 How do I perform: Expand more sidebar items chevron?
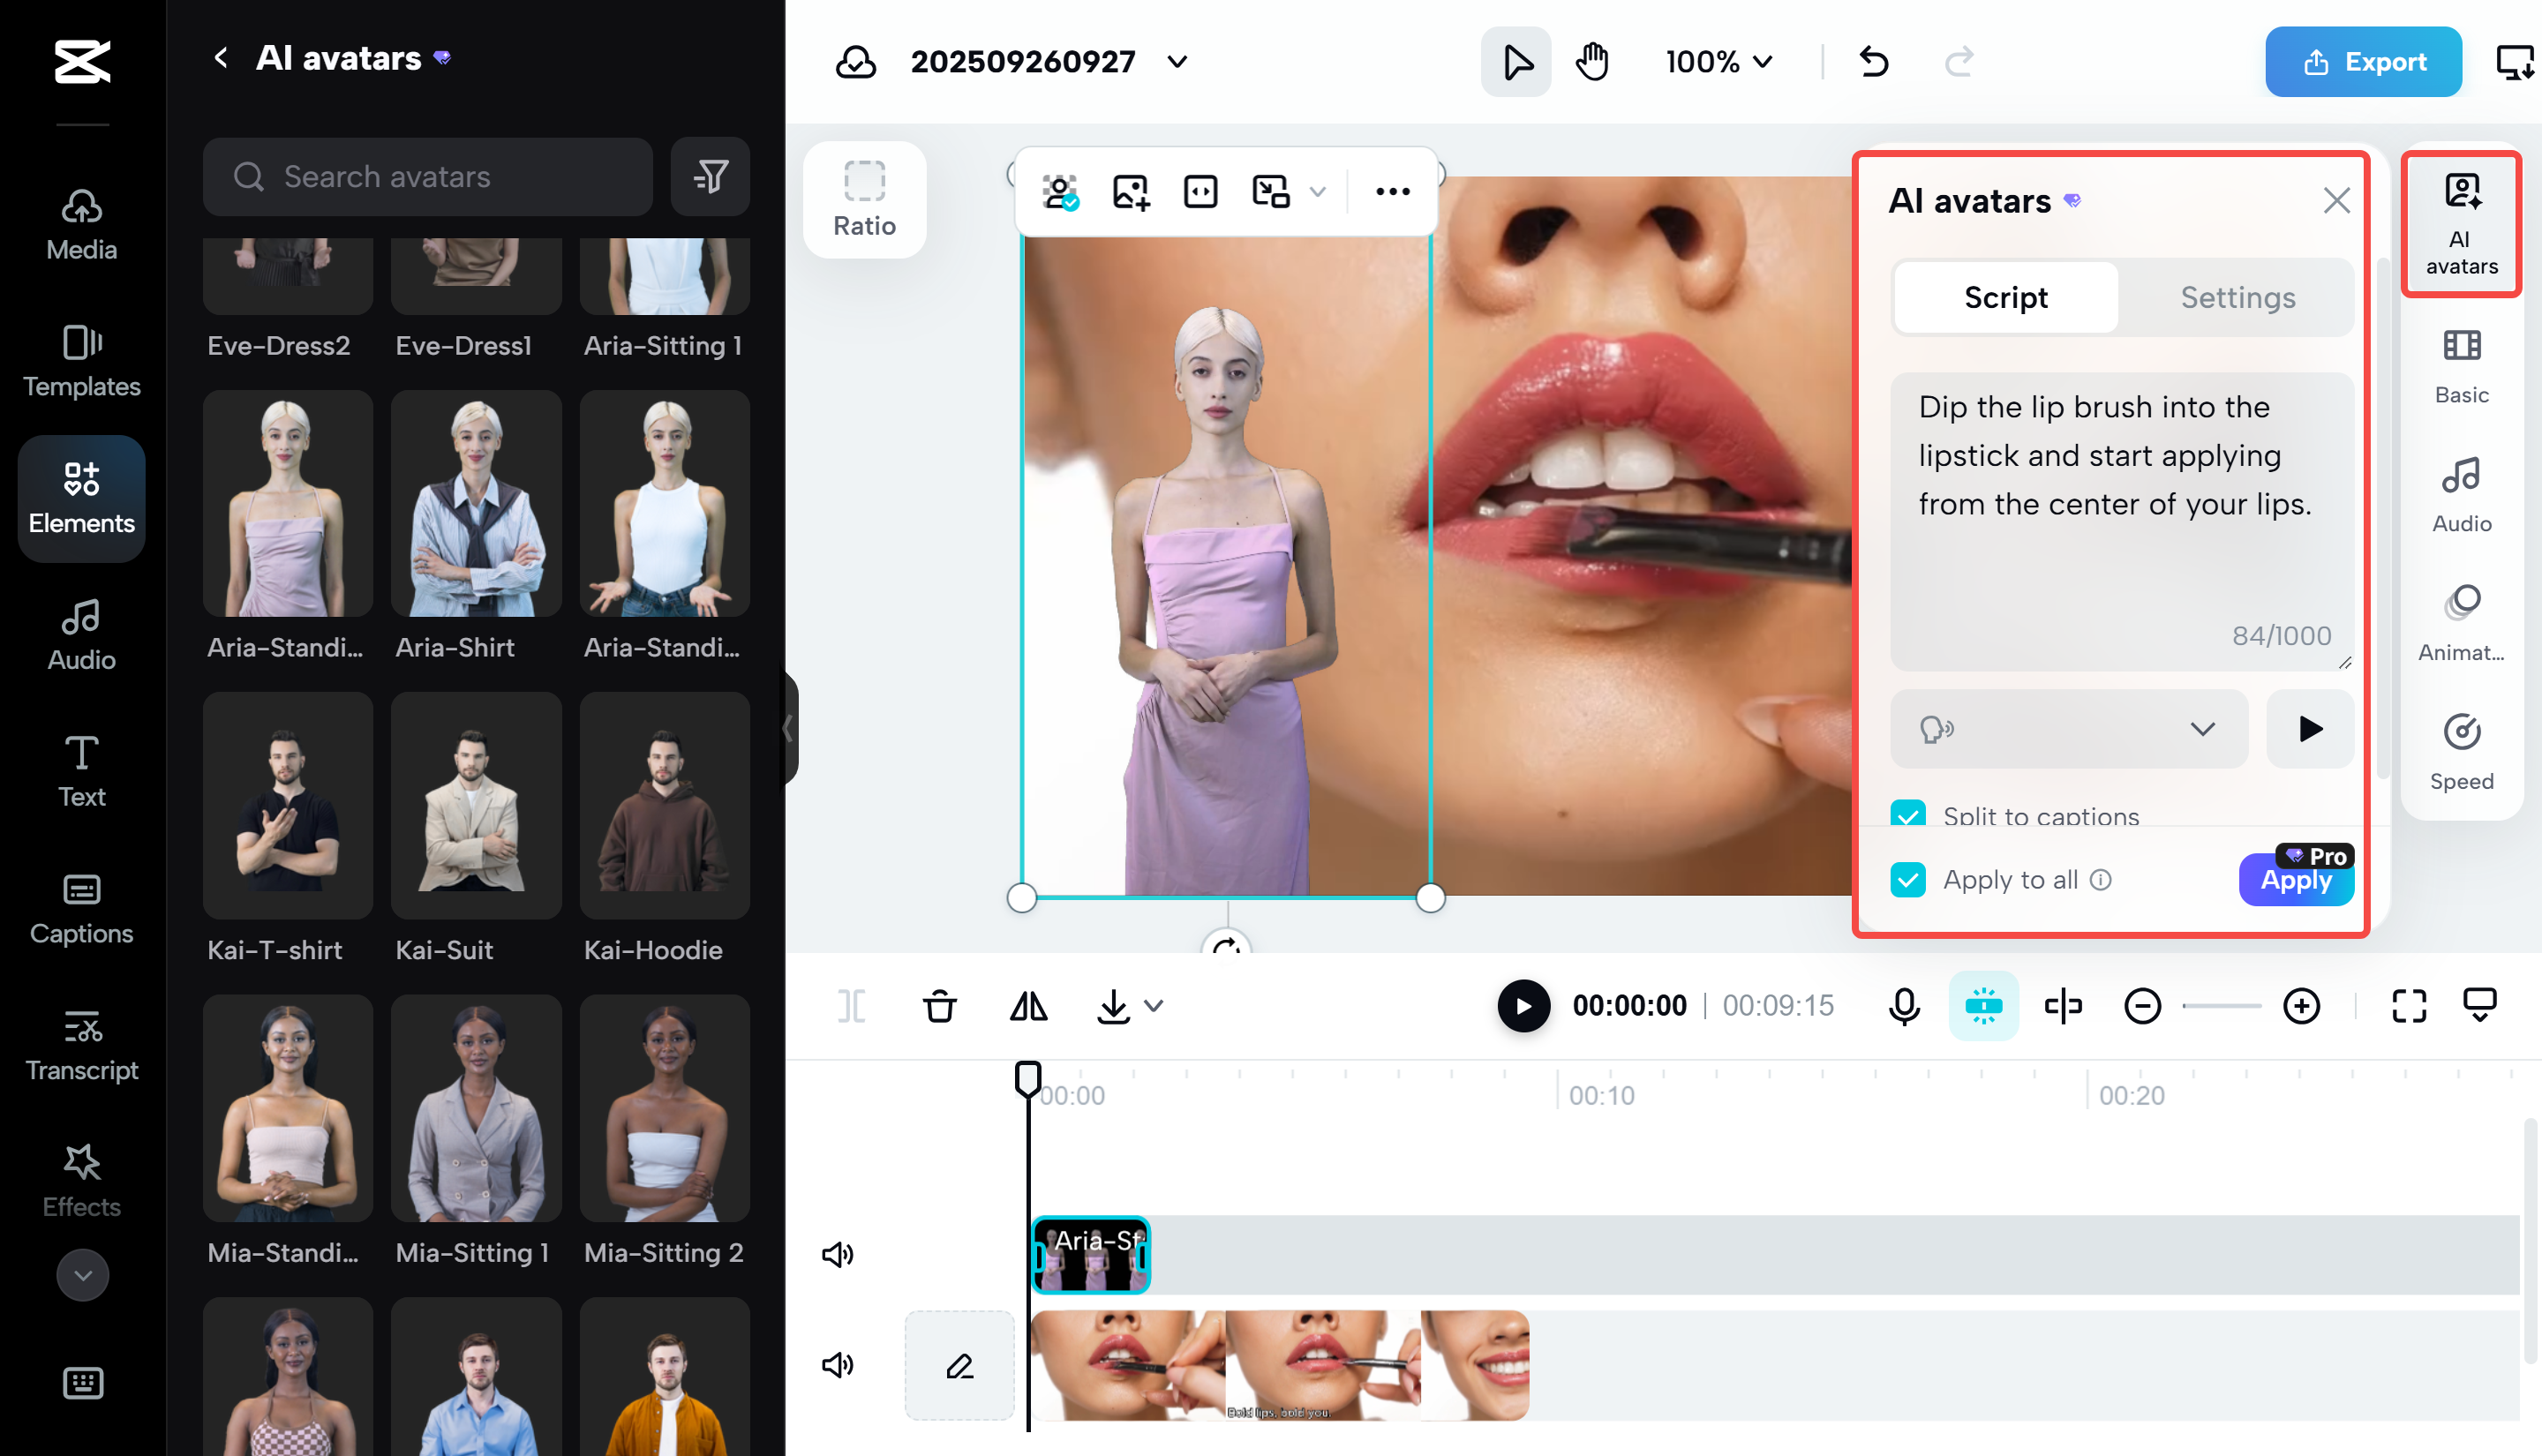pyautogui.click(x=82, y=1275)
